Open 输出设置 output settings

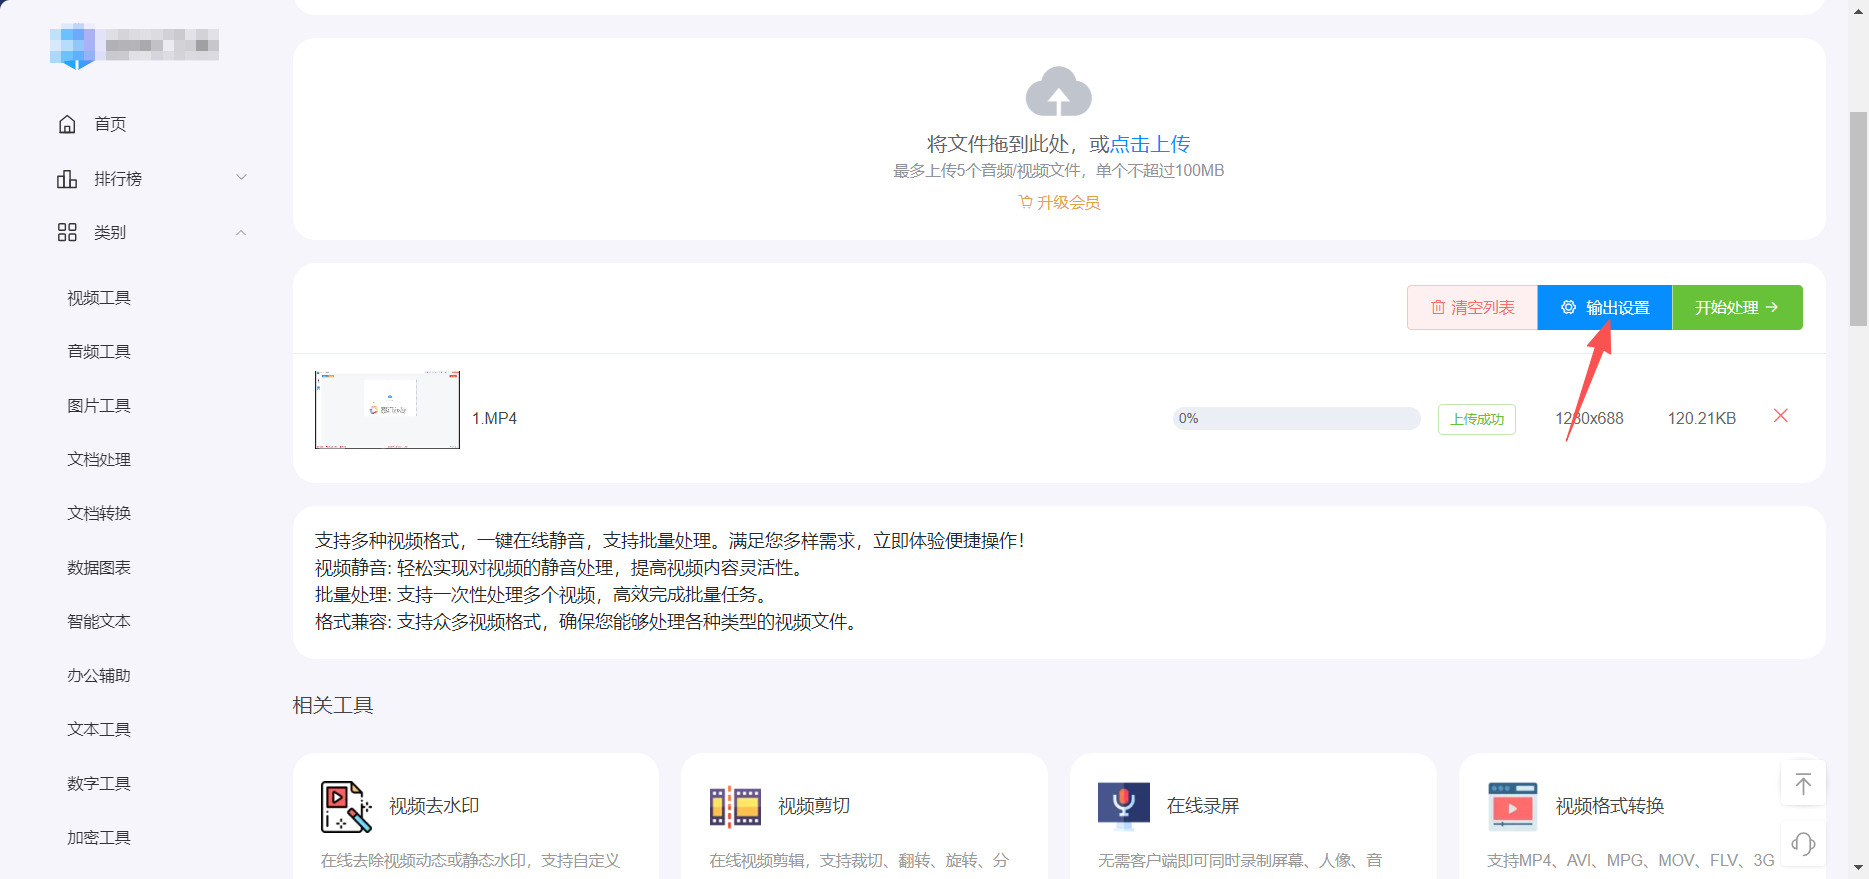pos(1605,307)
